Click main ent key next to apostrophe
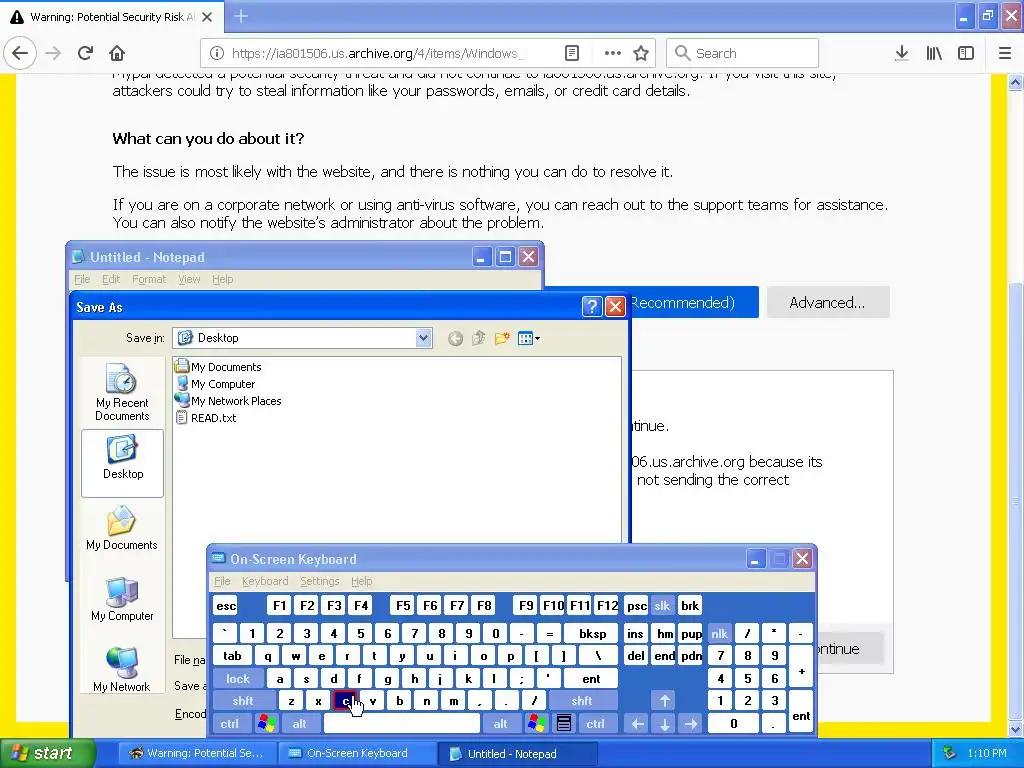This screenshot has height=768, width=1024. 591,679
